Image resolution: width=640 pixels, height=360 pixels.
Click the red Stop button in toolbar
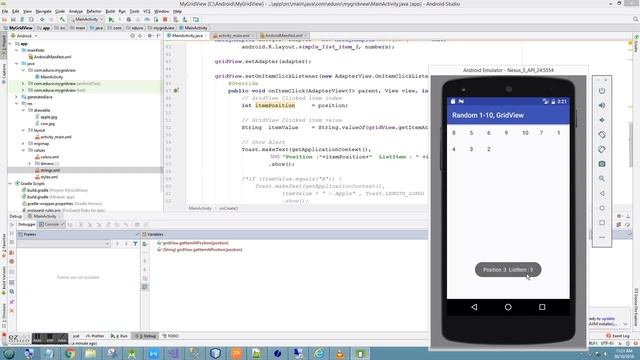pos(165,19)
